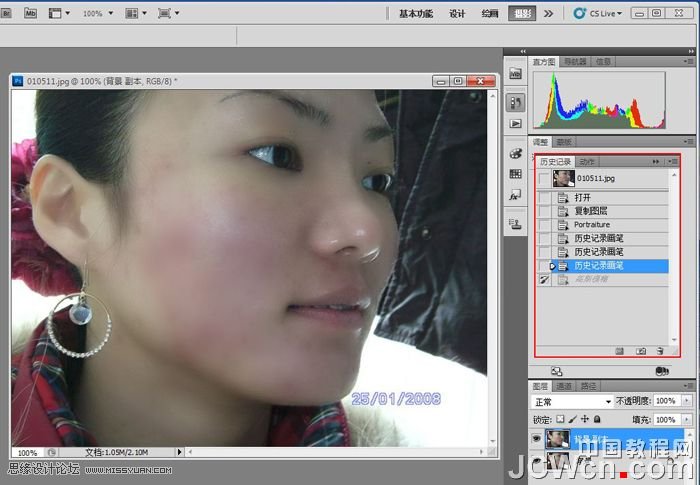The height and width of the screenshot is (485, 700).
Task: Switch to the 蒙版 tab
Action: [x=563, y=142]
